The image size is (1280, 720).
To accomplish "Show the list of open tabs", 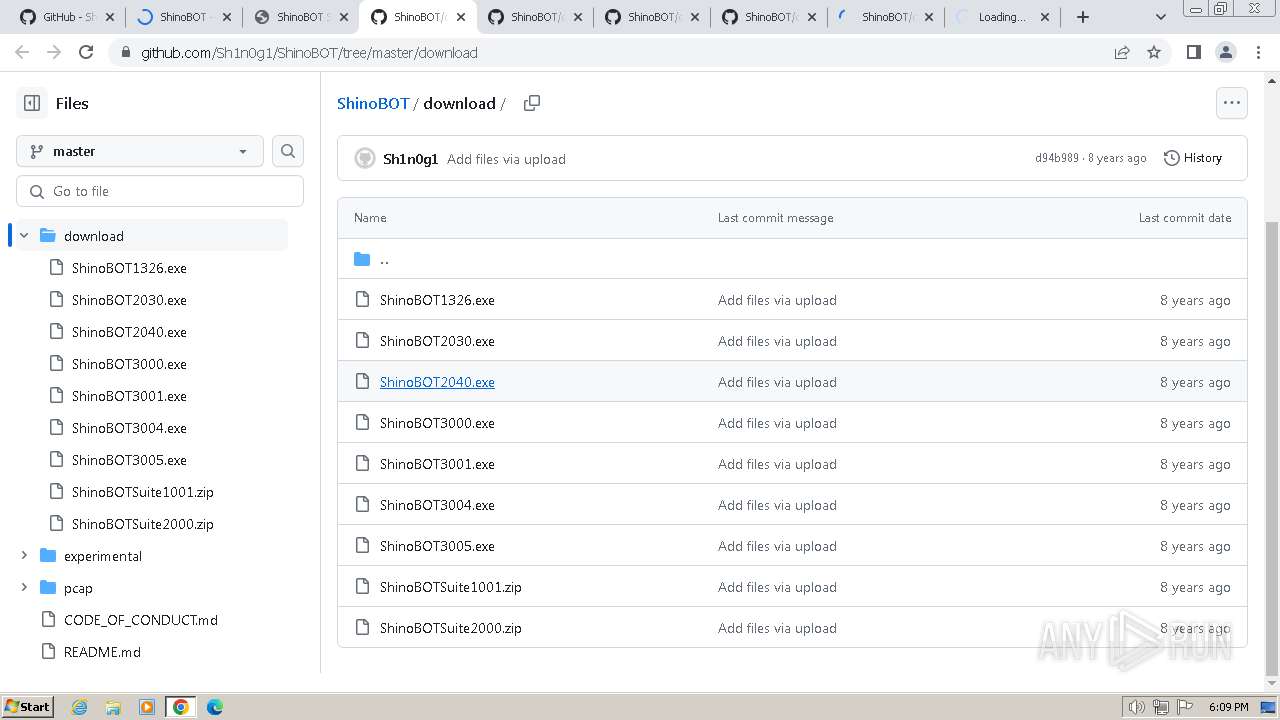I will (x=1160, y=17).
